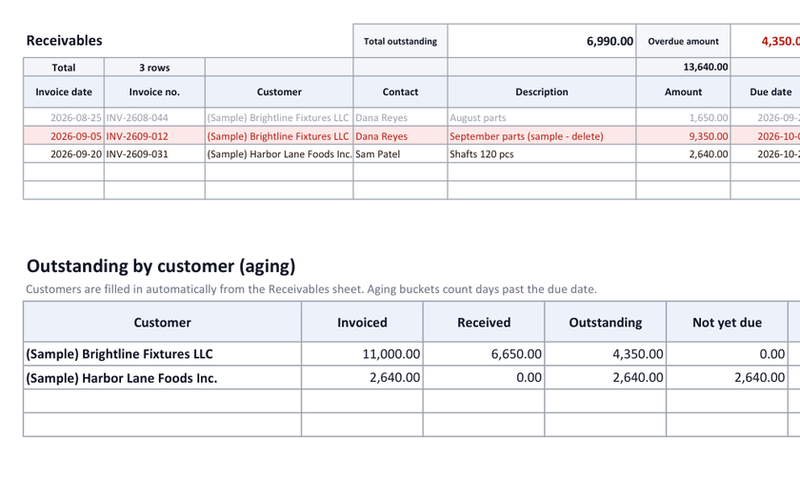Select the 9,350.00 amount cell
This screenshot has height=500, width=800.
point(683,136)
